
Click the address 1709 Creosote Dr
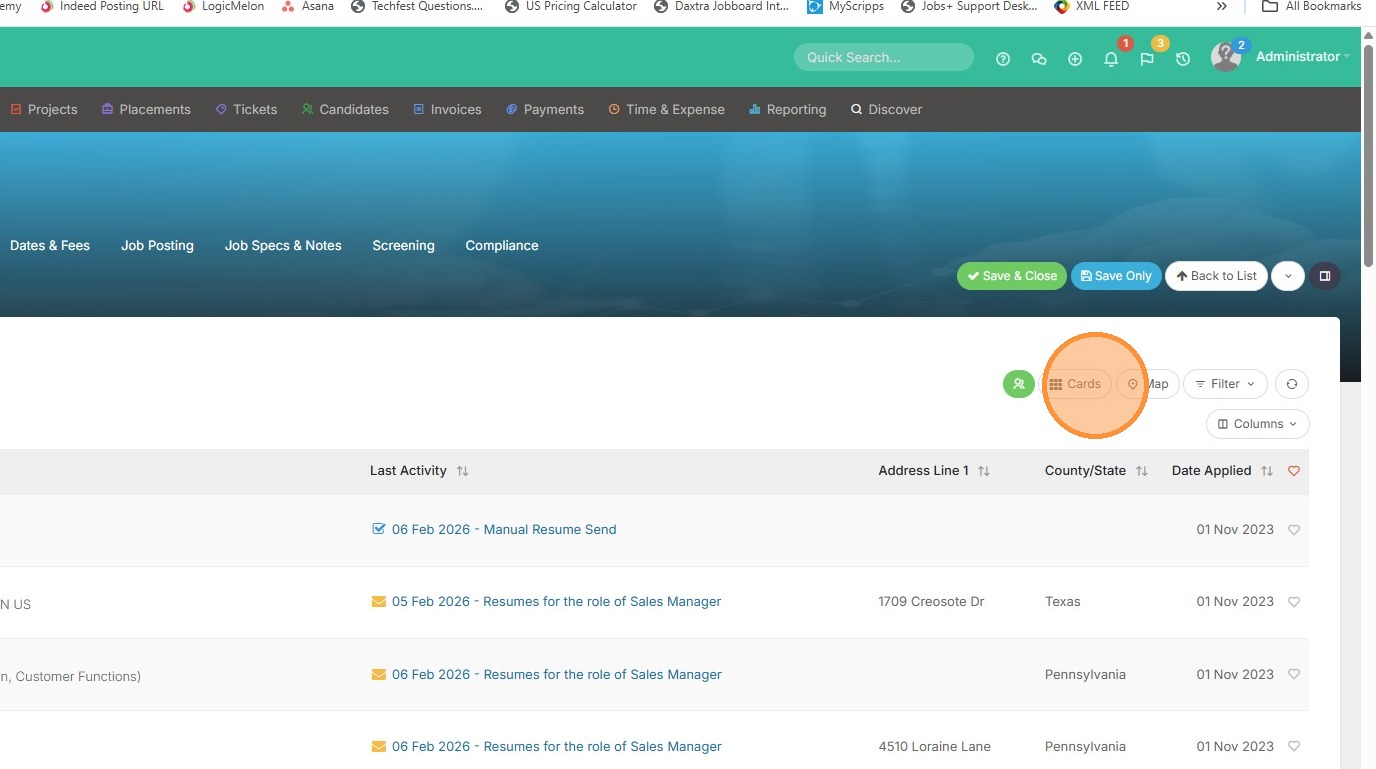[x=931, y=602]
